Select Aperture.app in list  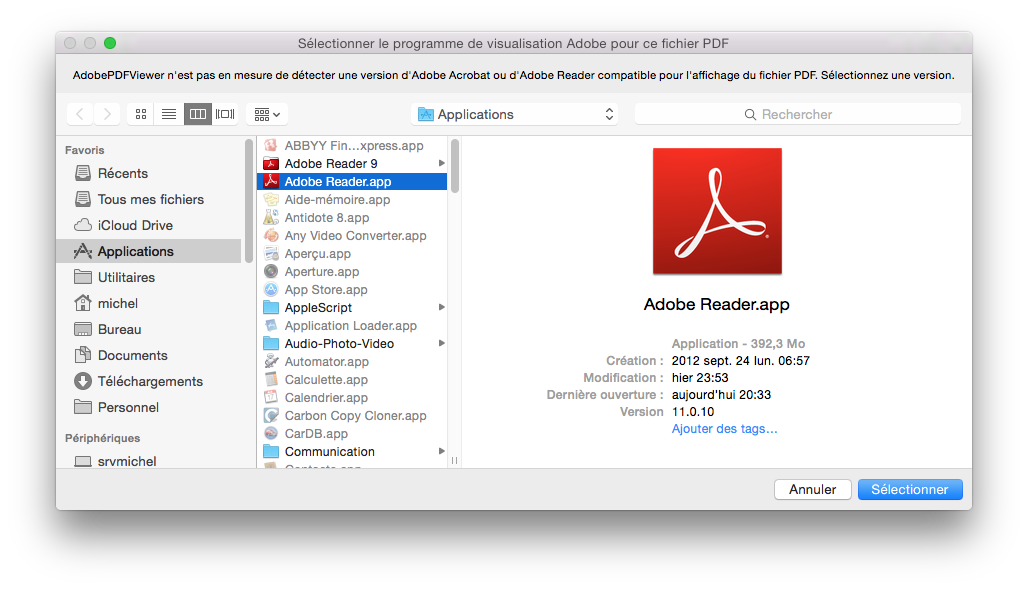tap(352, 271)
